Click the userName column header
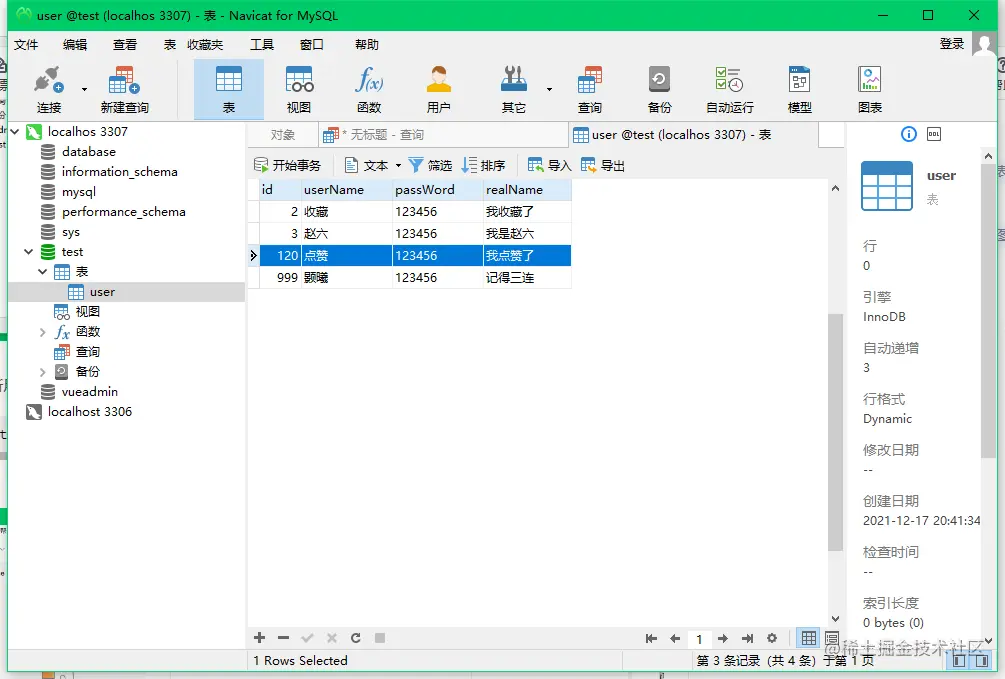This screenshot has height=679, width=1005. point(347,190)
